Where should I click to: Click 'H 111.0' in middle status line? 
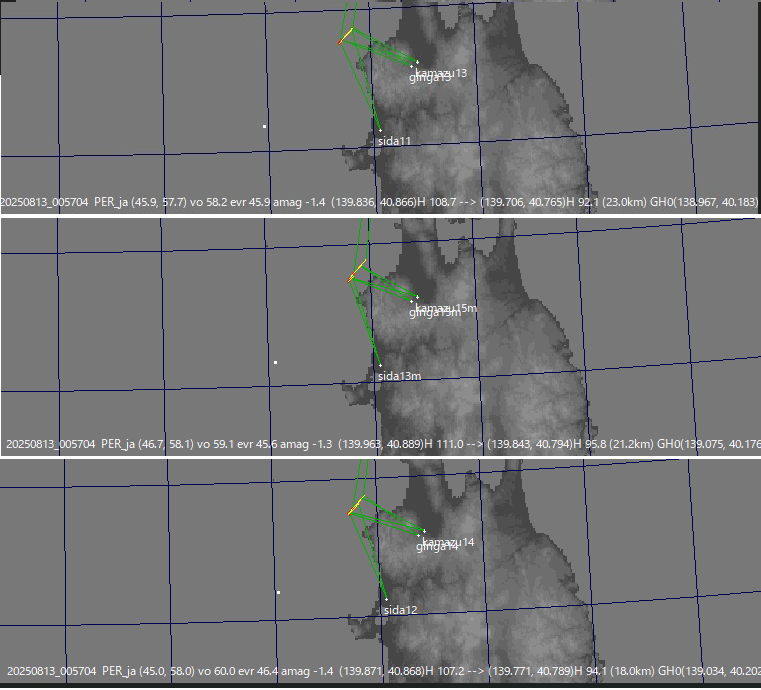pos(444,444)
